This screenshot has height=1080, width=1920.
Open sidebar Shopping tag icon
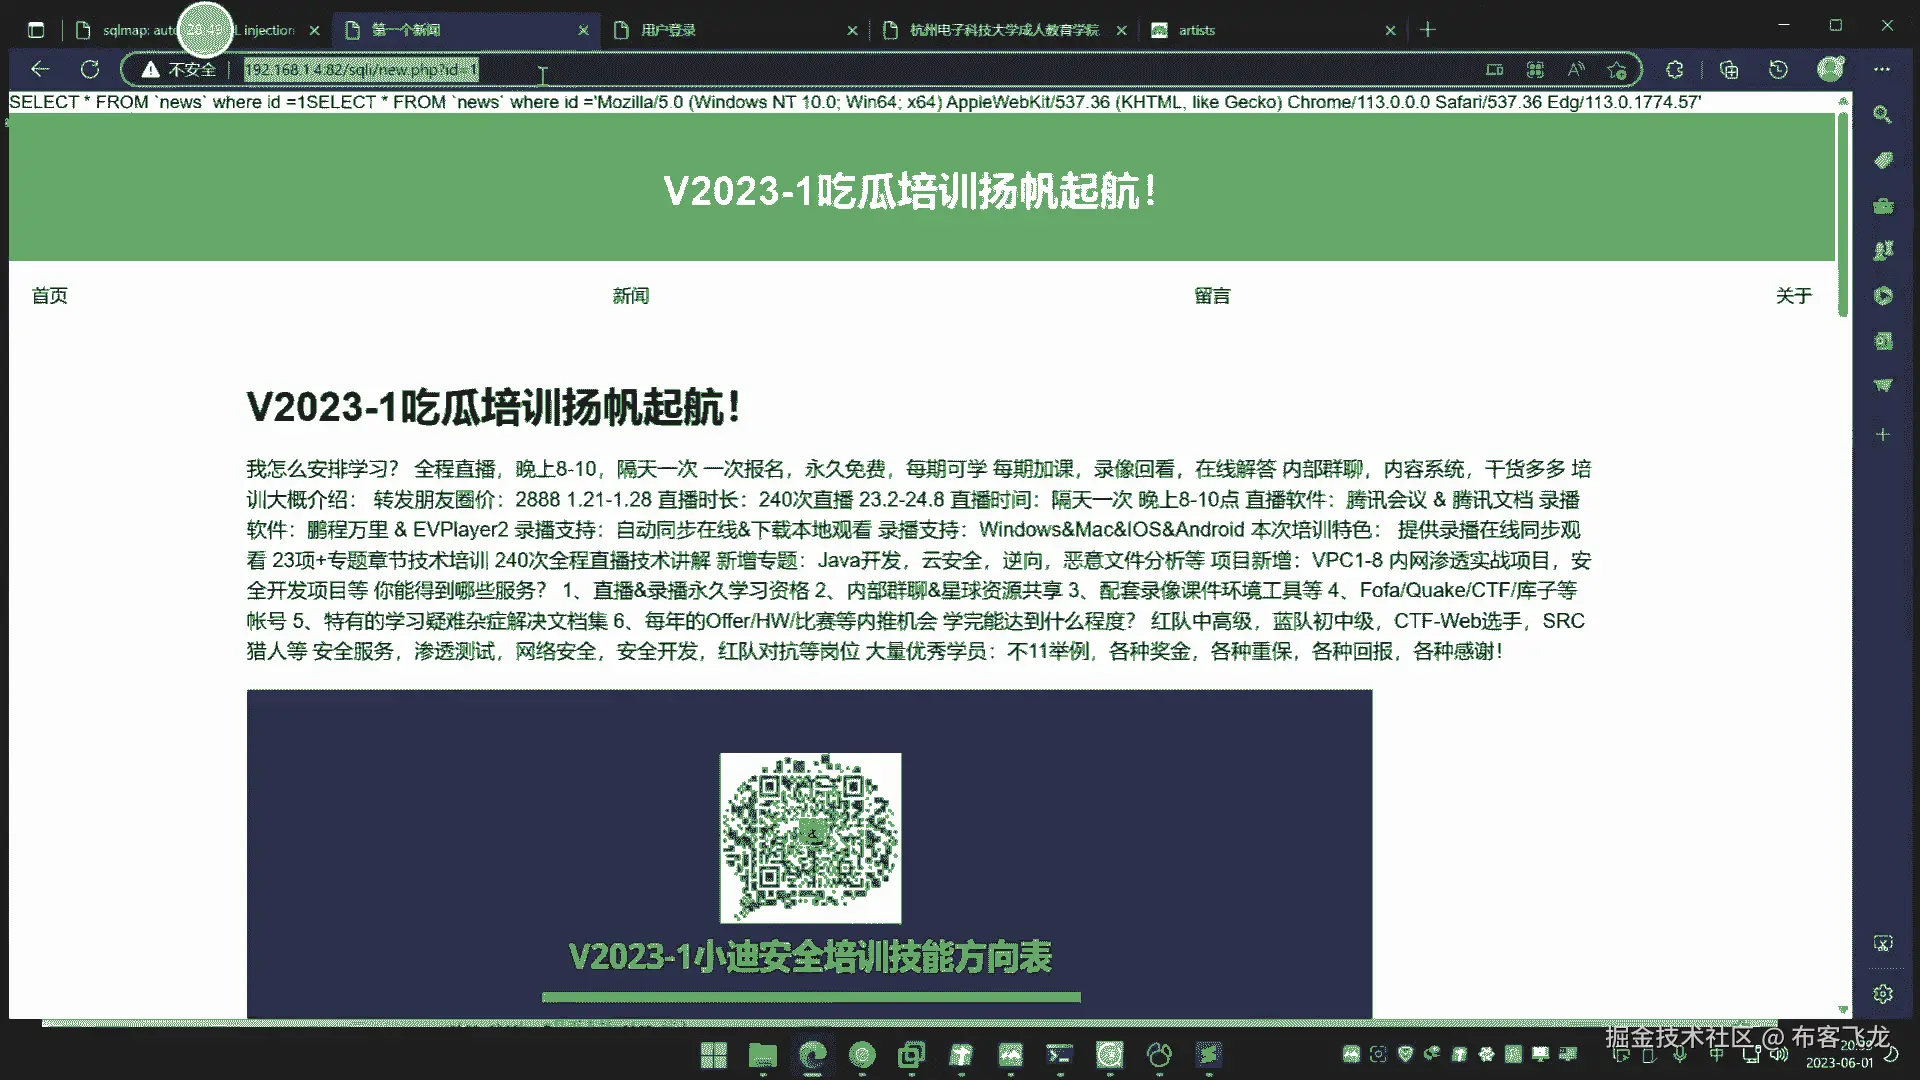pyautogui.click(x=1882, y=160)
